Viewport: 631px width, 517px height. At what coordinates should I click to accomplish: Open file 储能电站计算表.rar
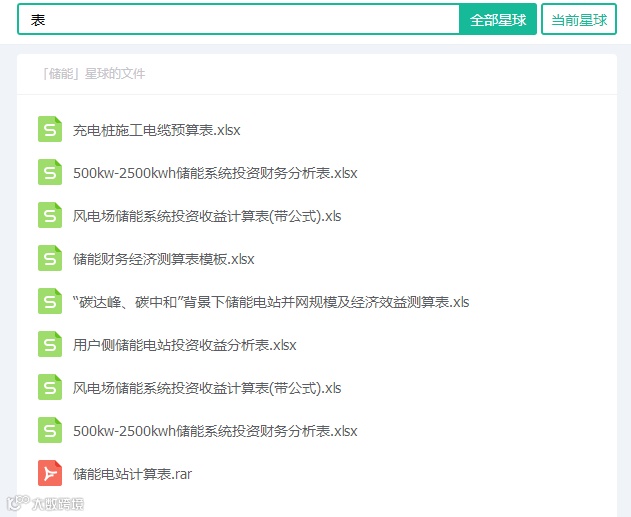click(x=132, y=474)
